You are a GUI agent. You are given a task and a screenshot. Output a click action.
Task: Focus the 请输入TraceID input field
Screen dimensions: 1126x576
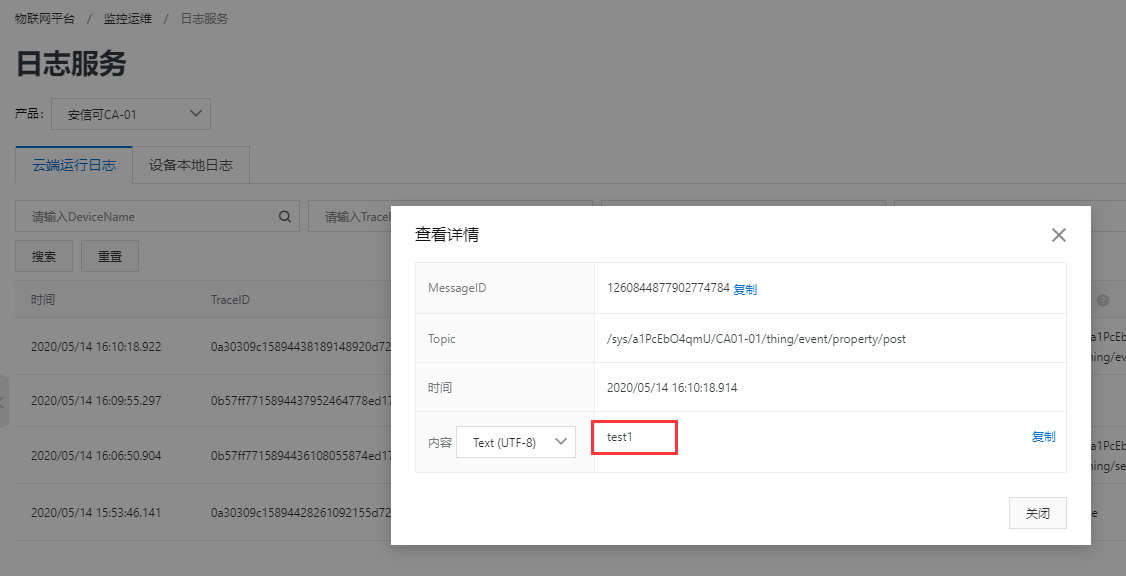(350, 216)
